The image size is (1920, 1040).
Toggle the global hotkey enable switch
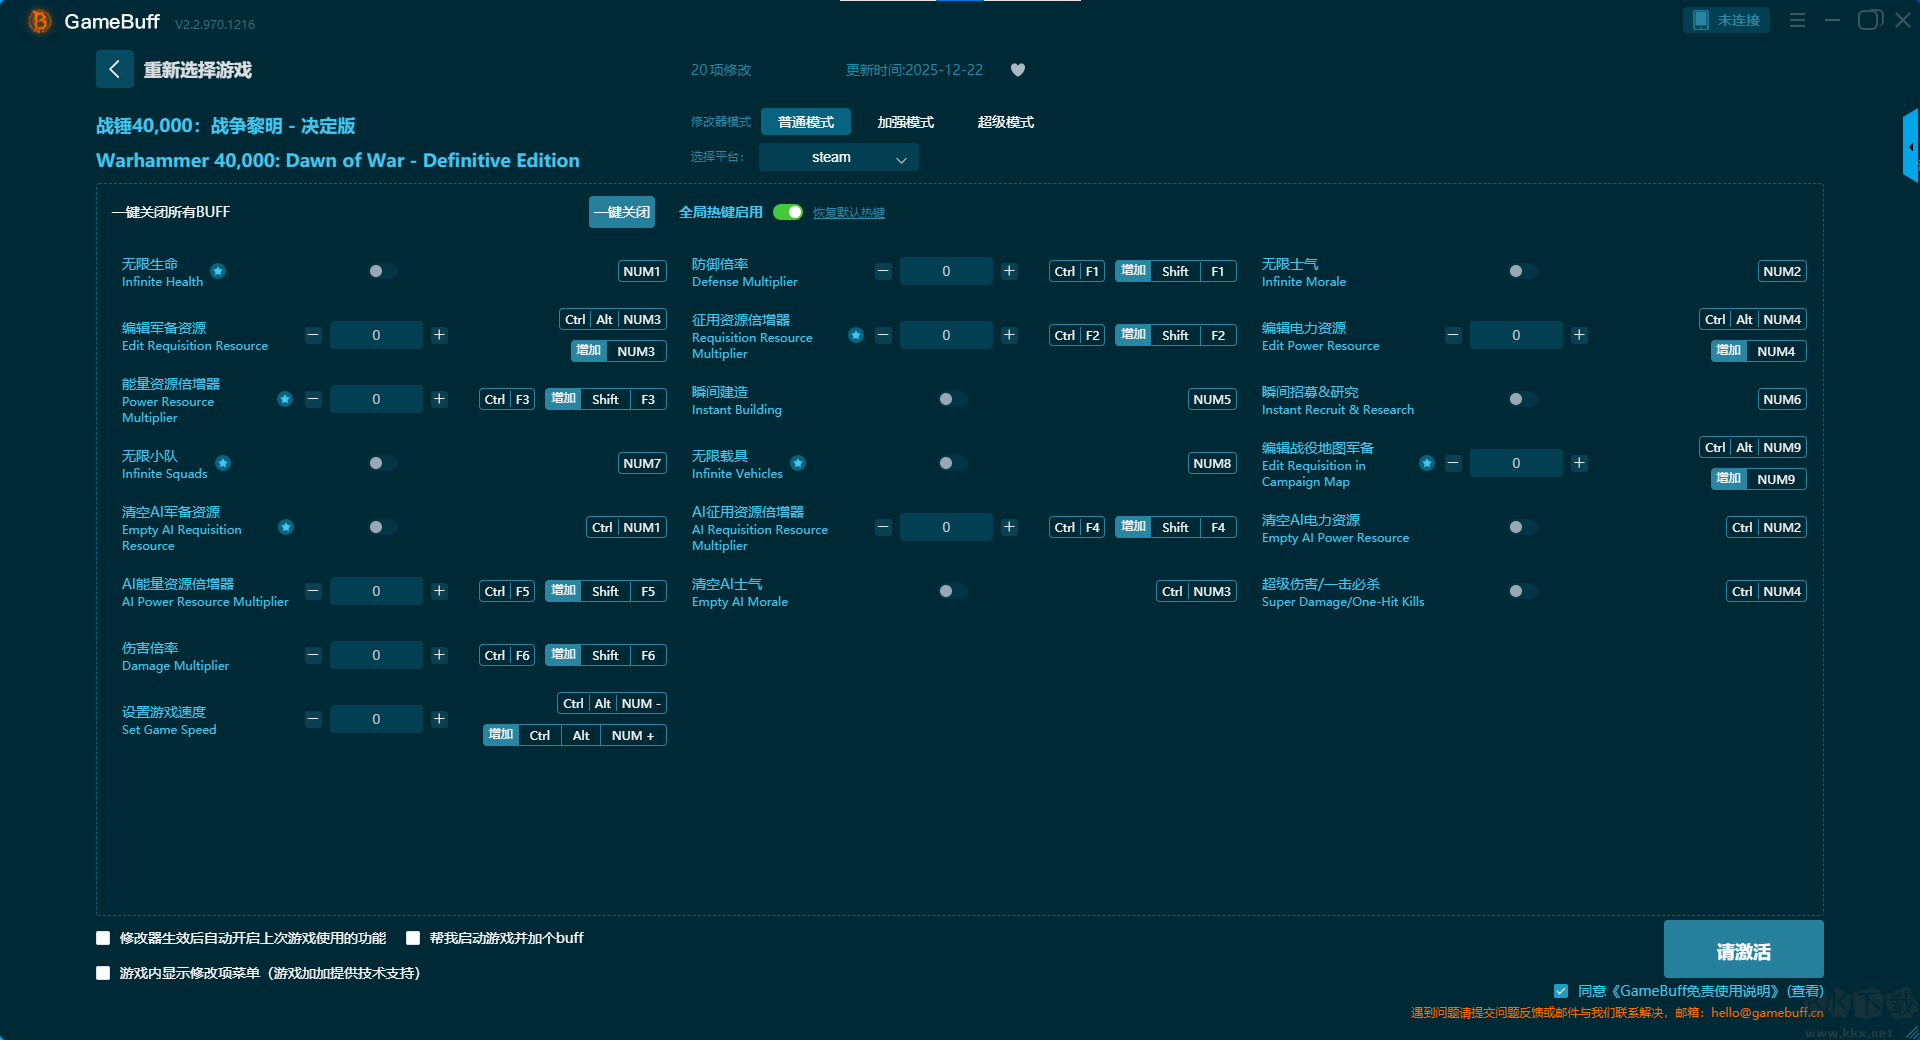click(788, 212)
